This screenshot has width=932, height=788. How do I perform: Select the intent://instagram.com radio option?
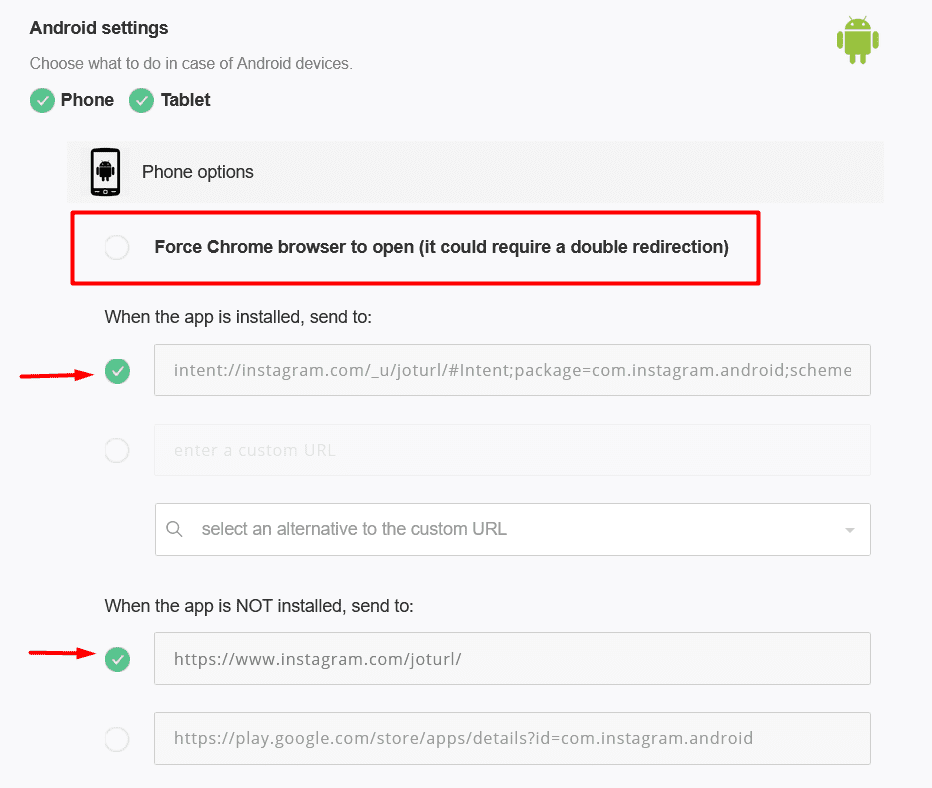118,371
